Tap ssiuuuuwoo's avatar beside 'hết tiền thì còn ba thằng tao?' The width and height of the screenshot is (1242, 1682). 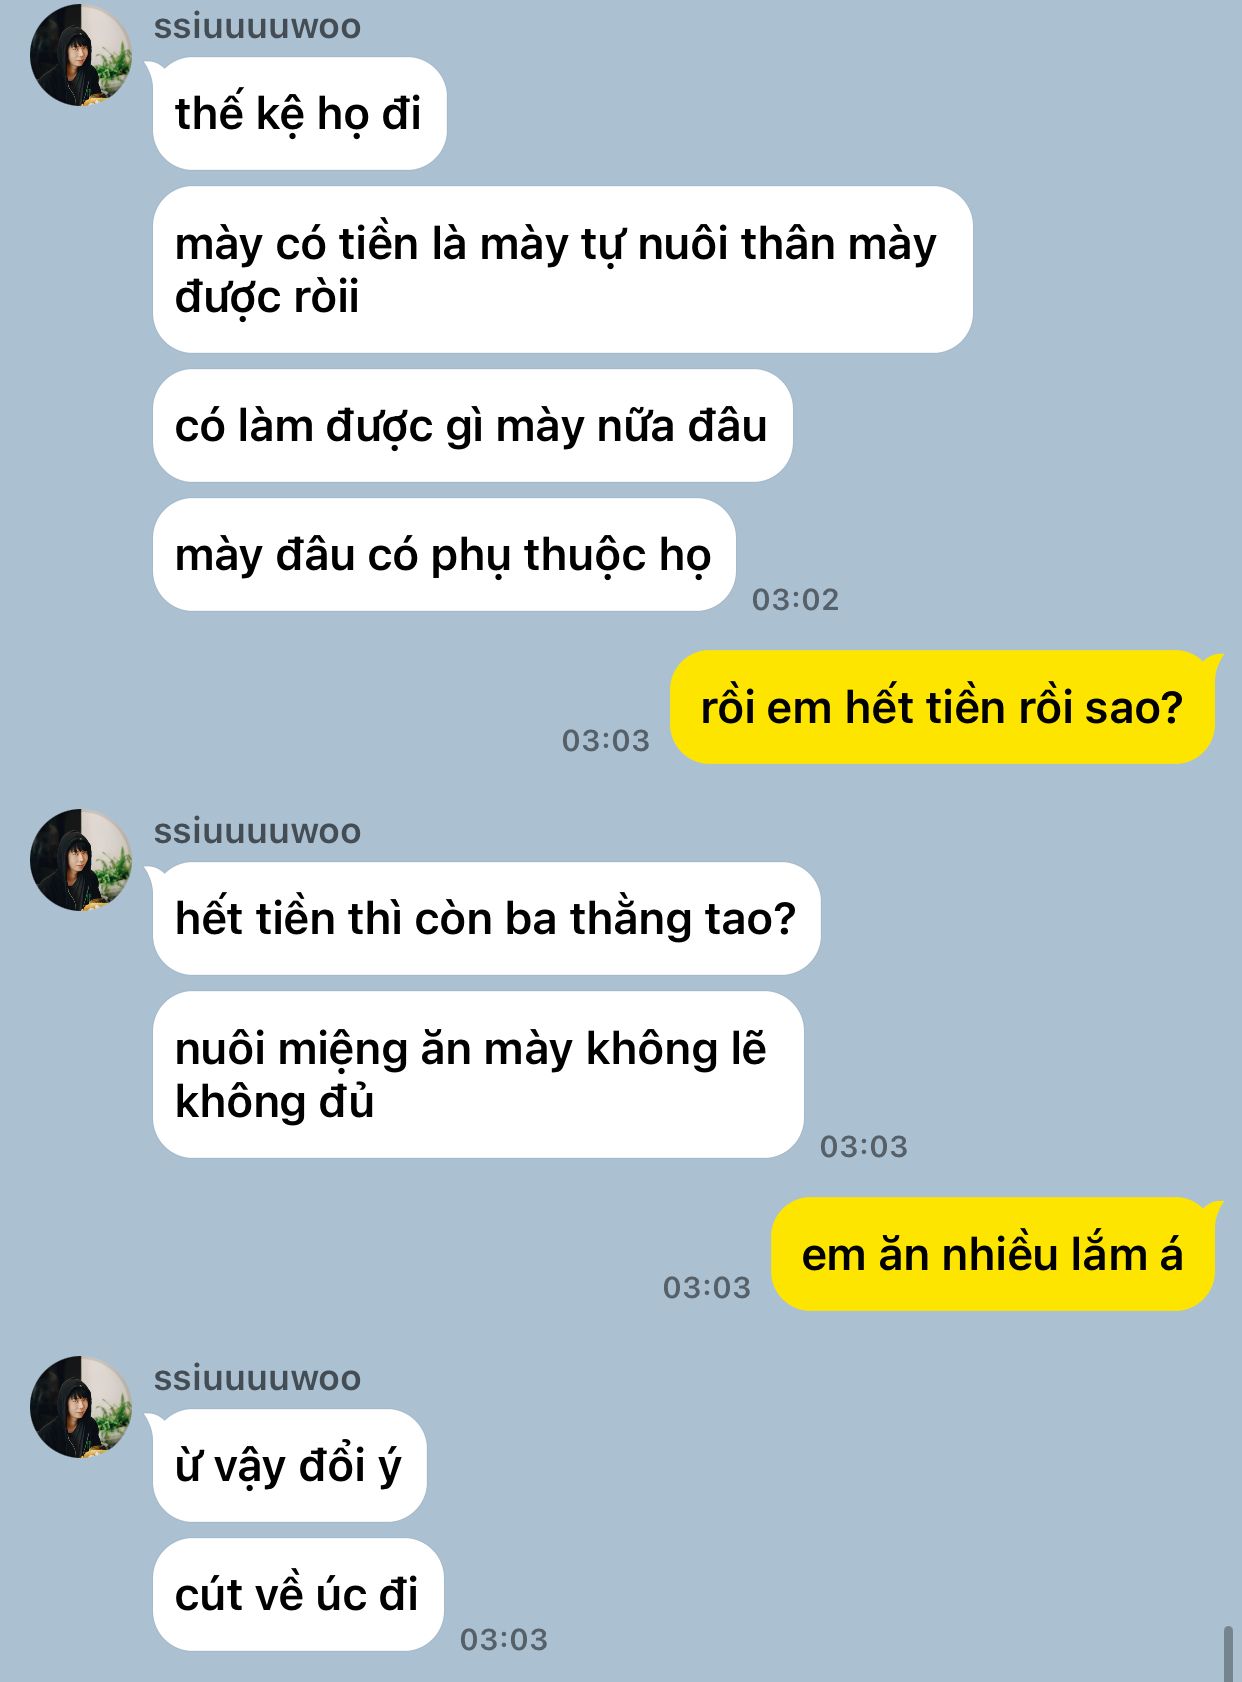click(81, 859)
